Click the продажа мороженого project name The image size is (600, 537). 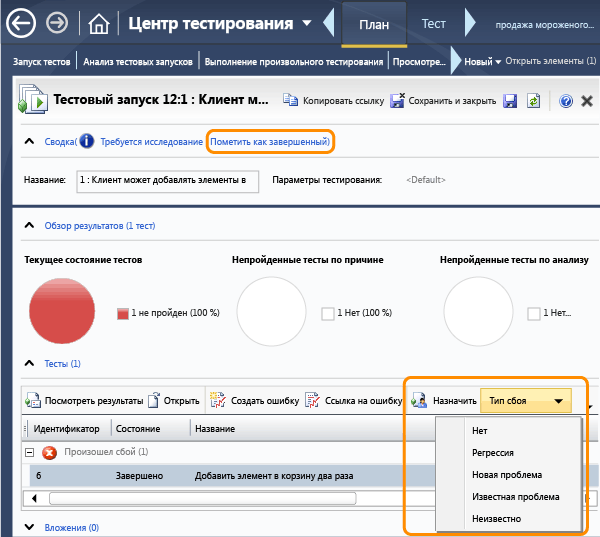tap(545, 25)
